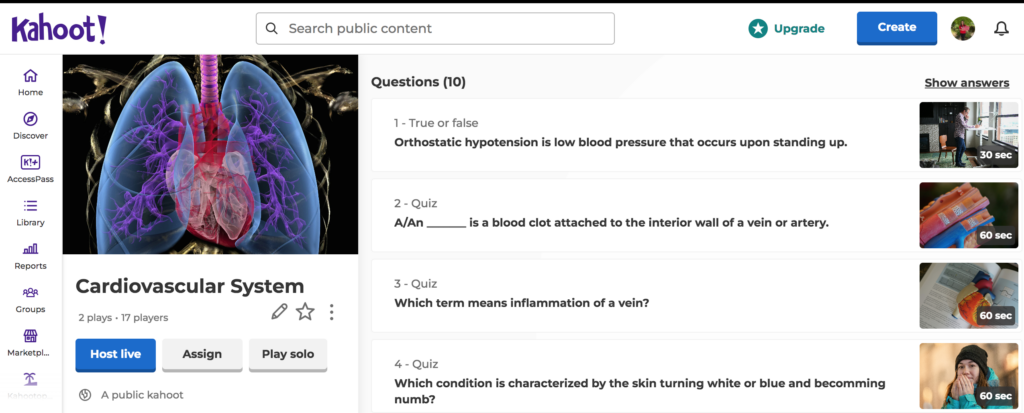
Task: Click the Assign button
Action: click(202, 354)
